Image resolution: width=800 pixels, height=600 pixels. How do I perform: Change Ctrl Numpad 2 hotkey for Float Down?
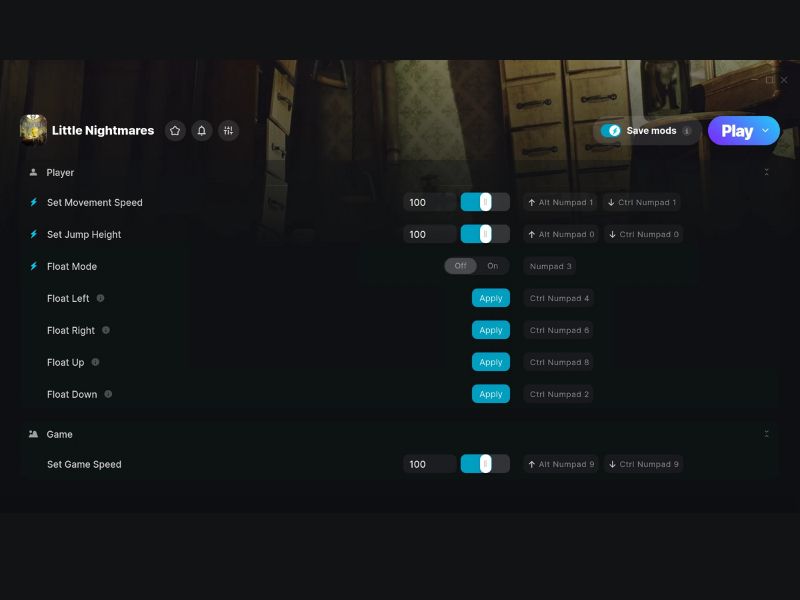559,394
